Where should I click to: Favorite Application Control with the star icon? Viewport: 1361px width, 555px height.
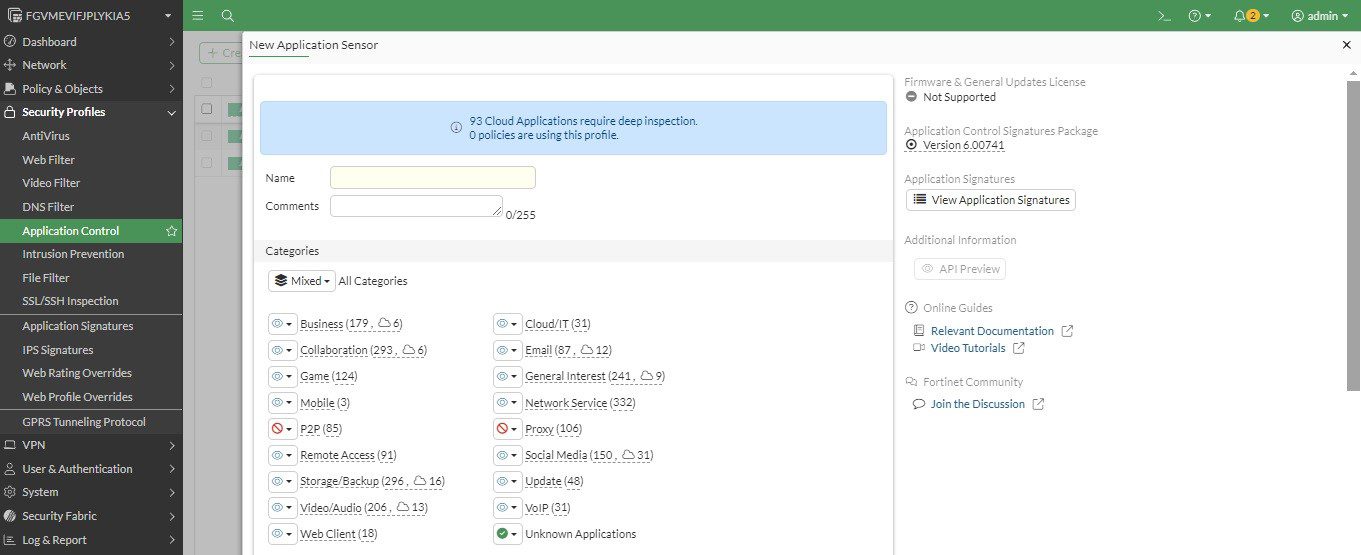coord(172,231)
